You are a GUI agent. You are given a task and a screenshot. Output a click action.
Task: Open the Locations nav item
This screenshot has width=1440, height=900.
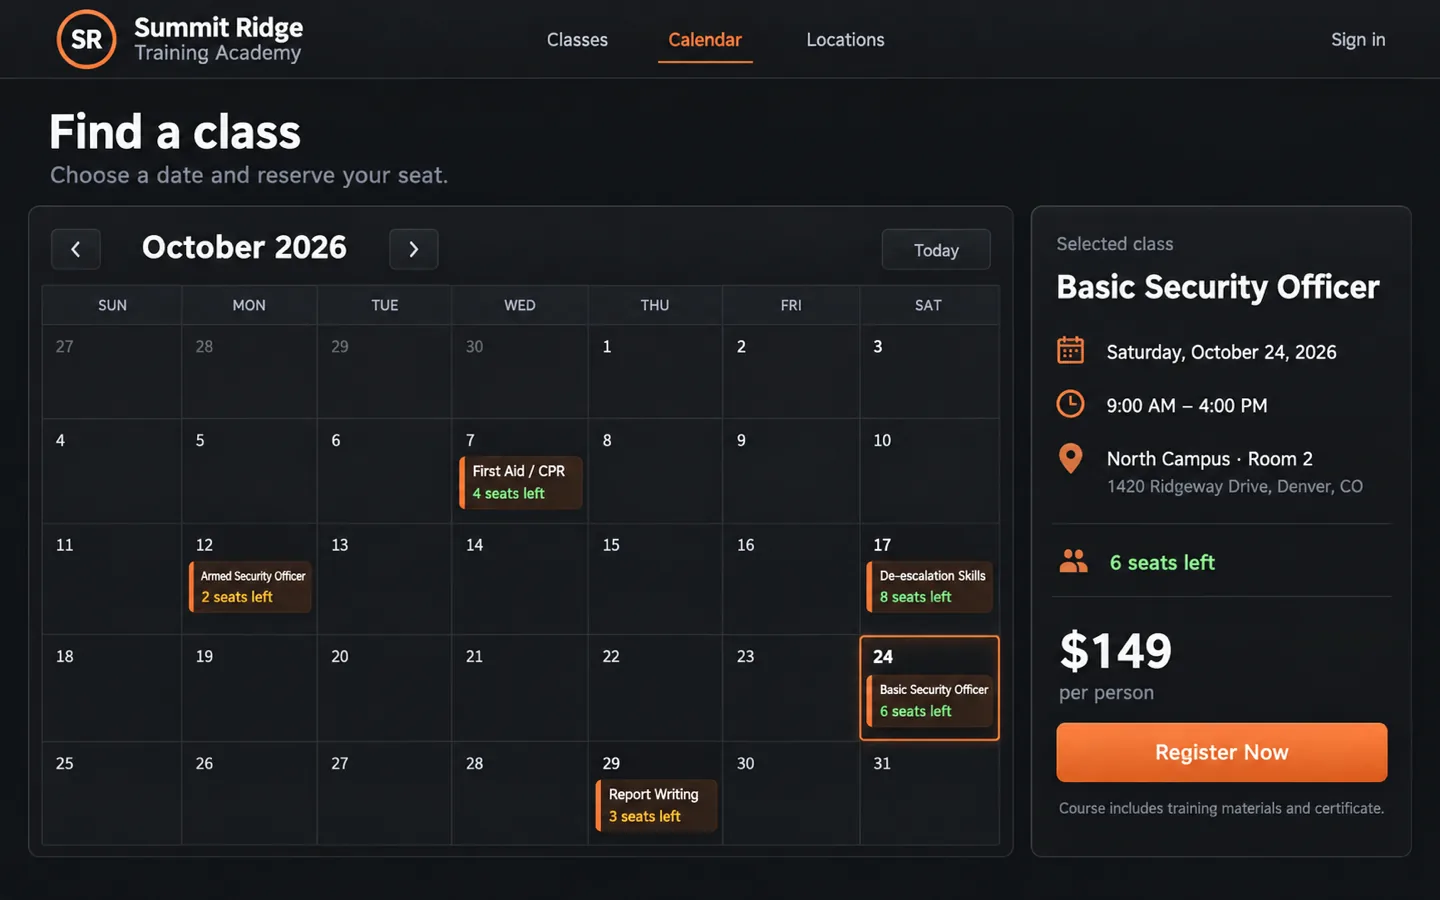[x=845, y=40]
